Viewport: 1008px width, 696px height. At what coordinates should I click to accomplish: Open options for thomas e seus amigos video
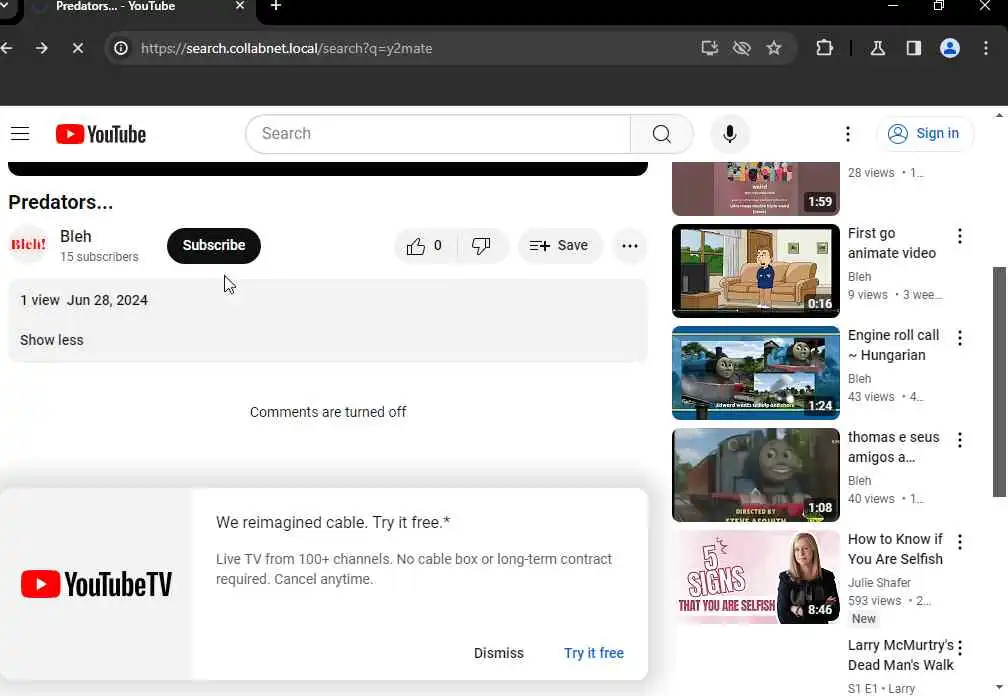pos(960,440)
